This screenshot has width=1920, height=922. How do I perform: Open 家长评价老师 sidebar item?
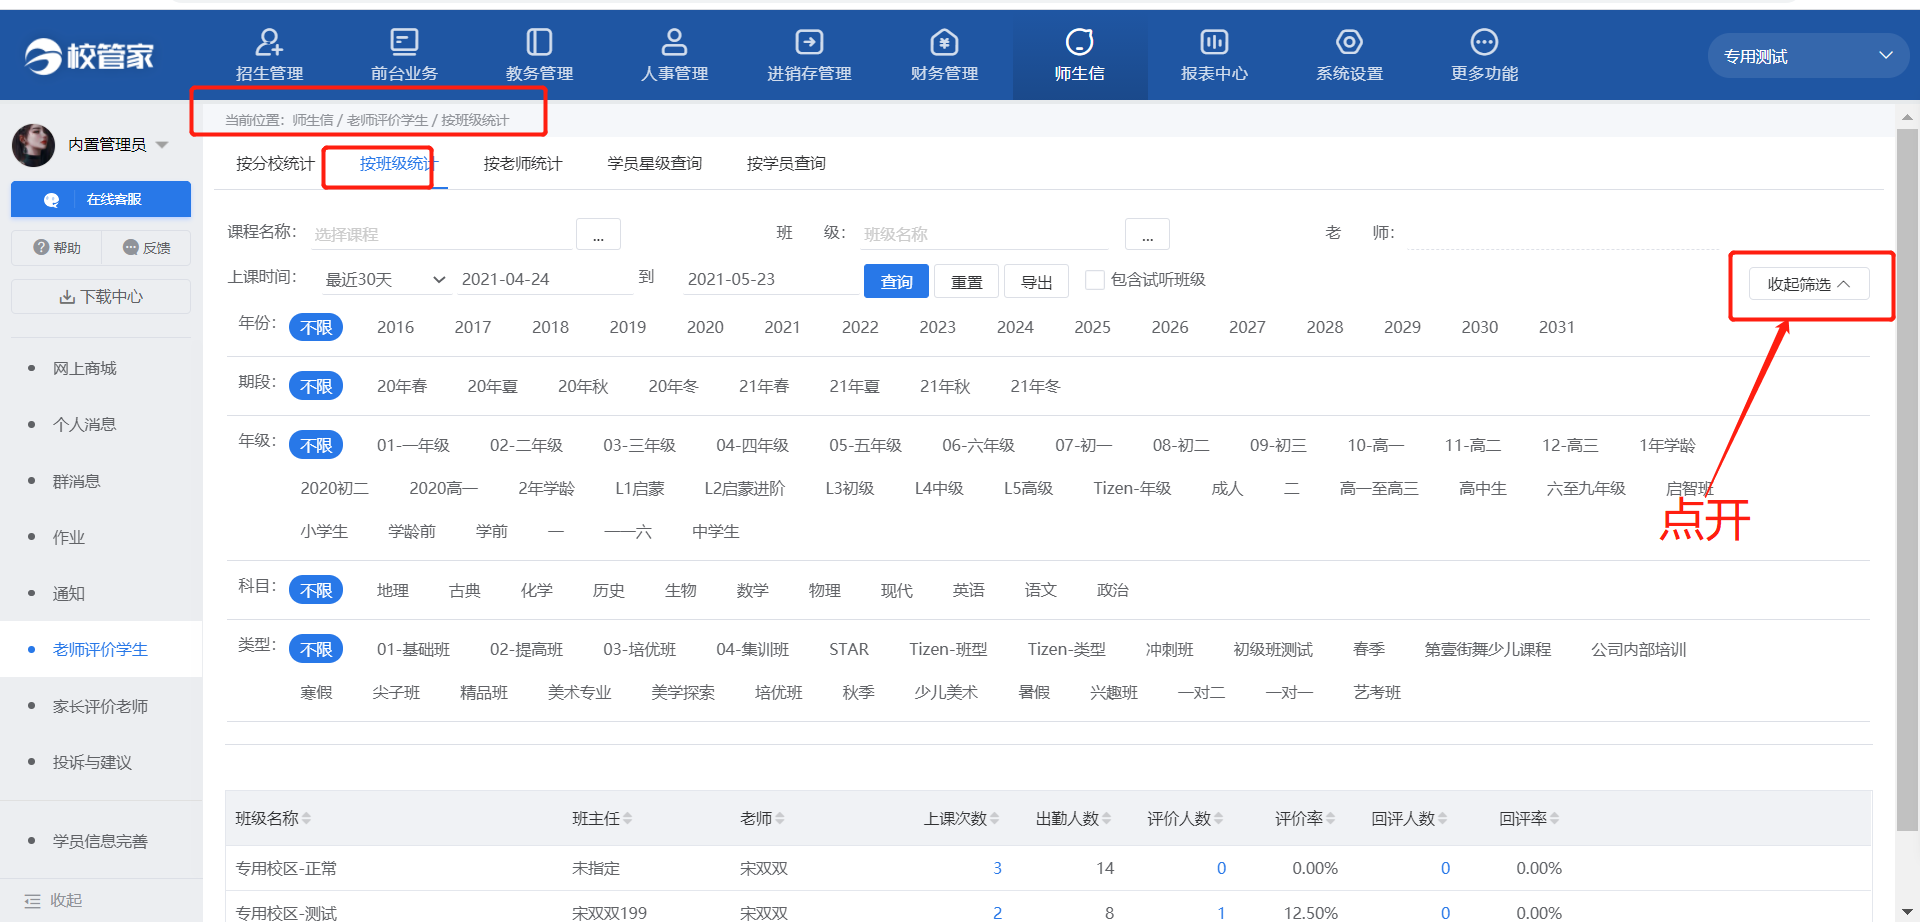100,706
